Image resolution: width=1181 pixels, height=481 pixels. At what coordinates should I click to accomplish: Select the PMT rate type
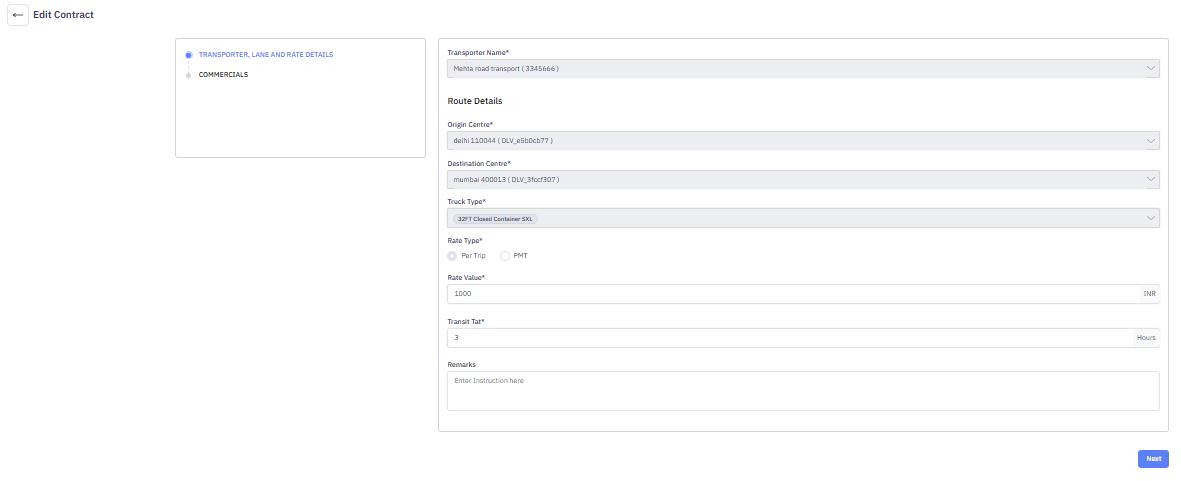coord(505,256)
